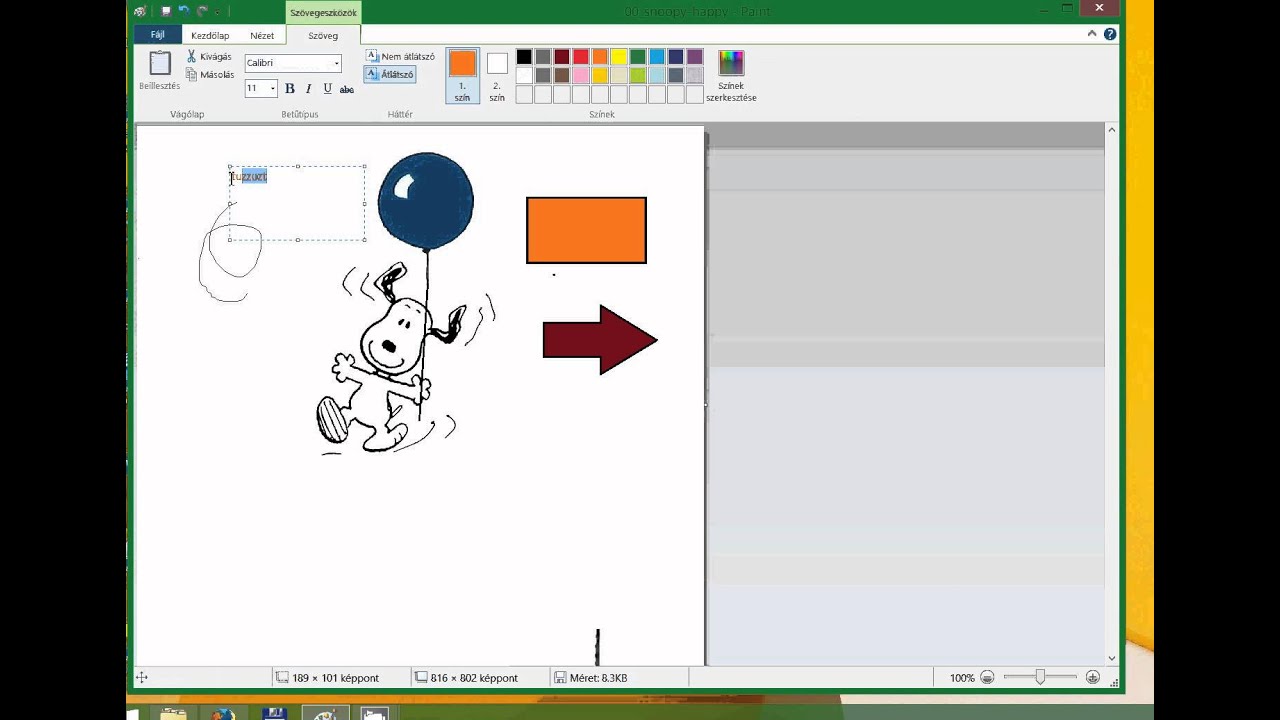Select Nem átlátszó opaque background

[400, 57]
